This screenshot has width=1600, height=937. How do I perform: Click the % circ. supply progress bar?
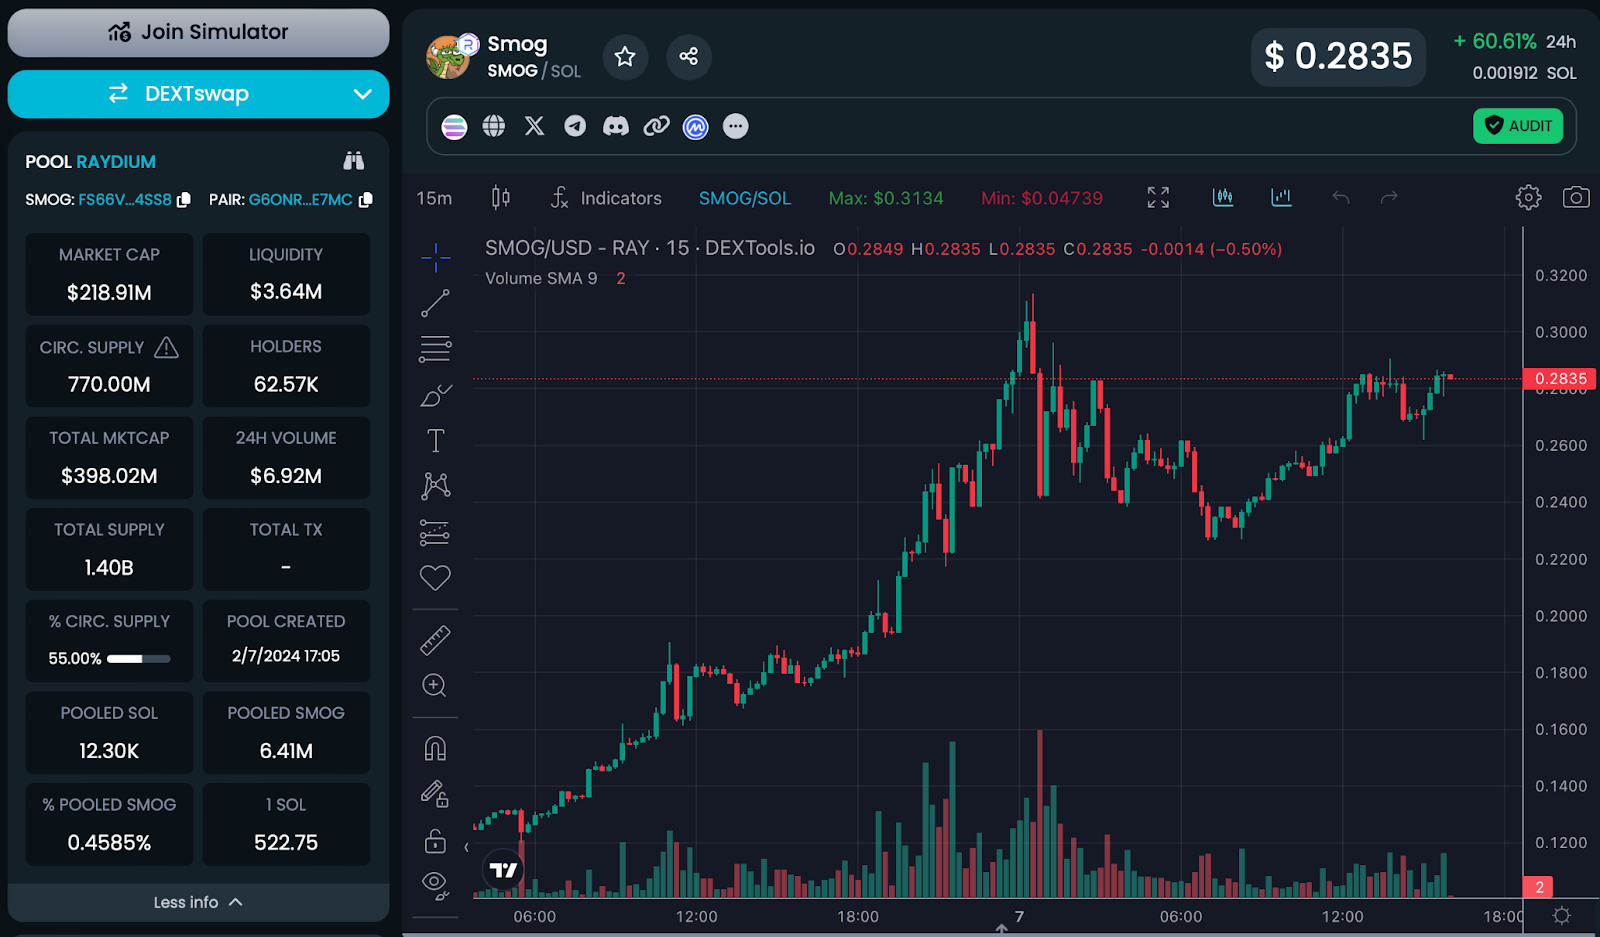[x=139, y=659]
